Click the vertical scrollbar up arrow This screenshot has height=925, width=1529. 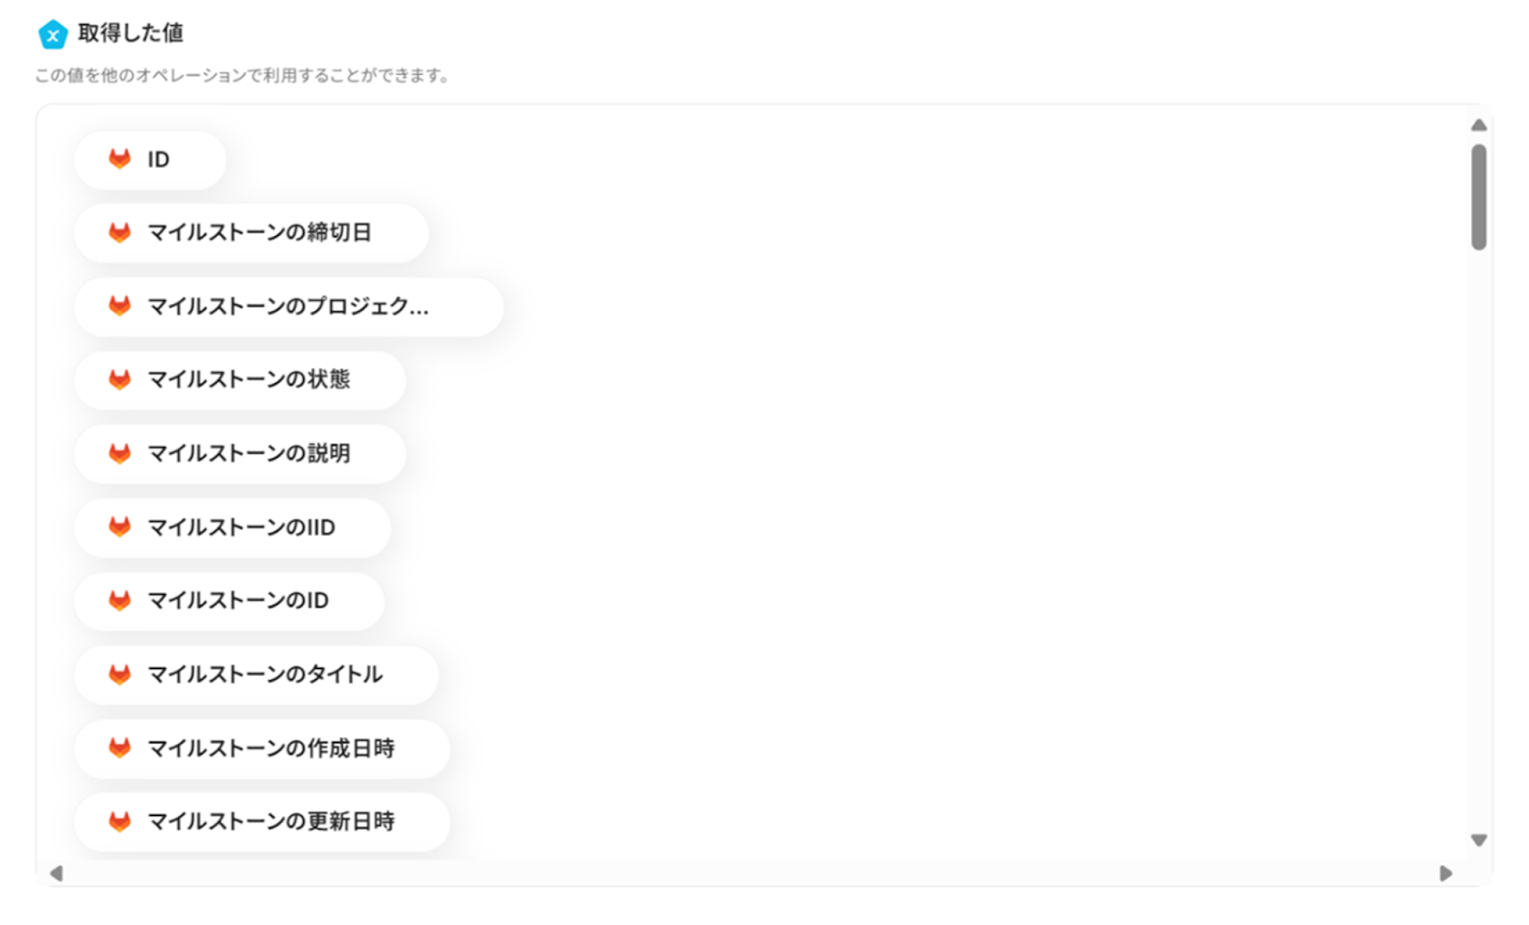click(x=1478, y=125)
